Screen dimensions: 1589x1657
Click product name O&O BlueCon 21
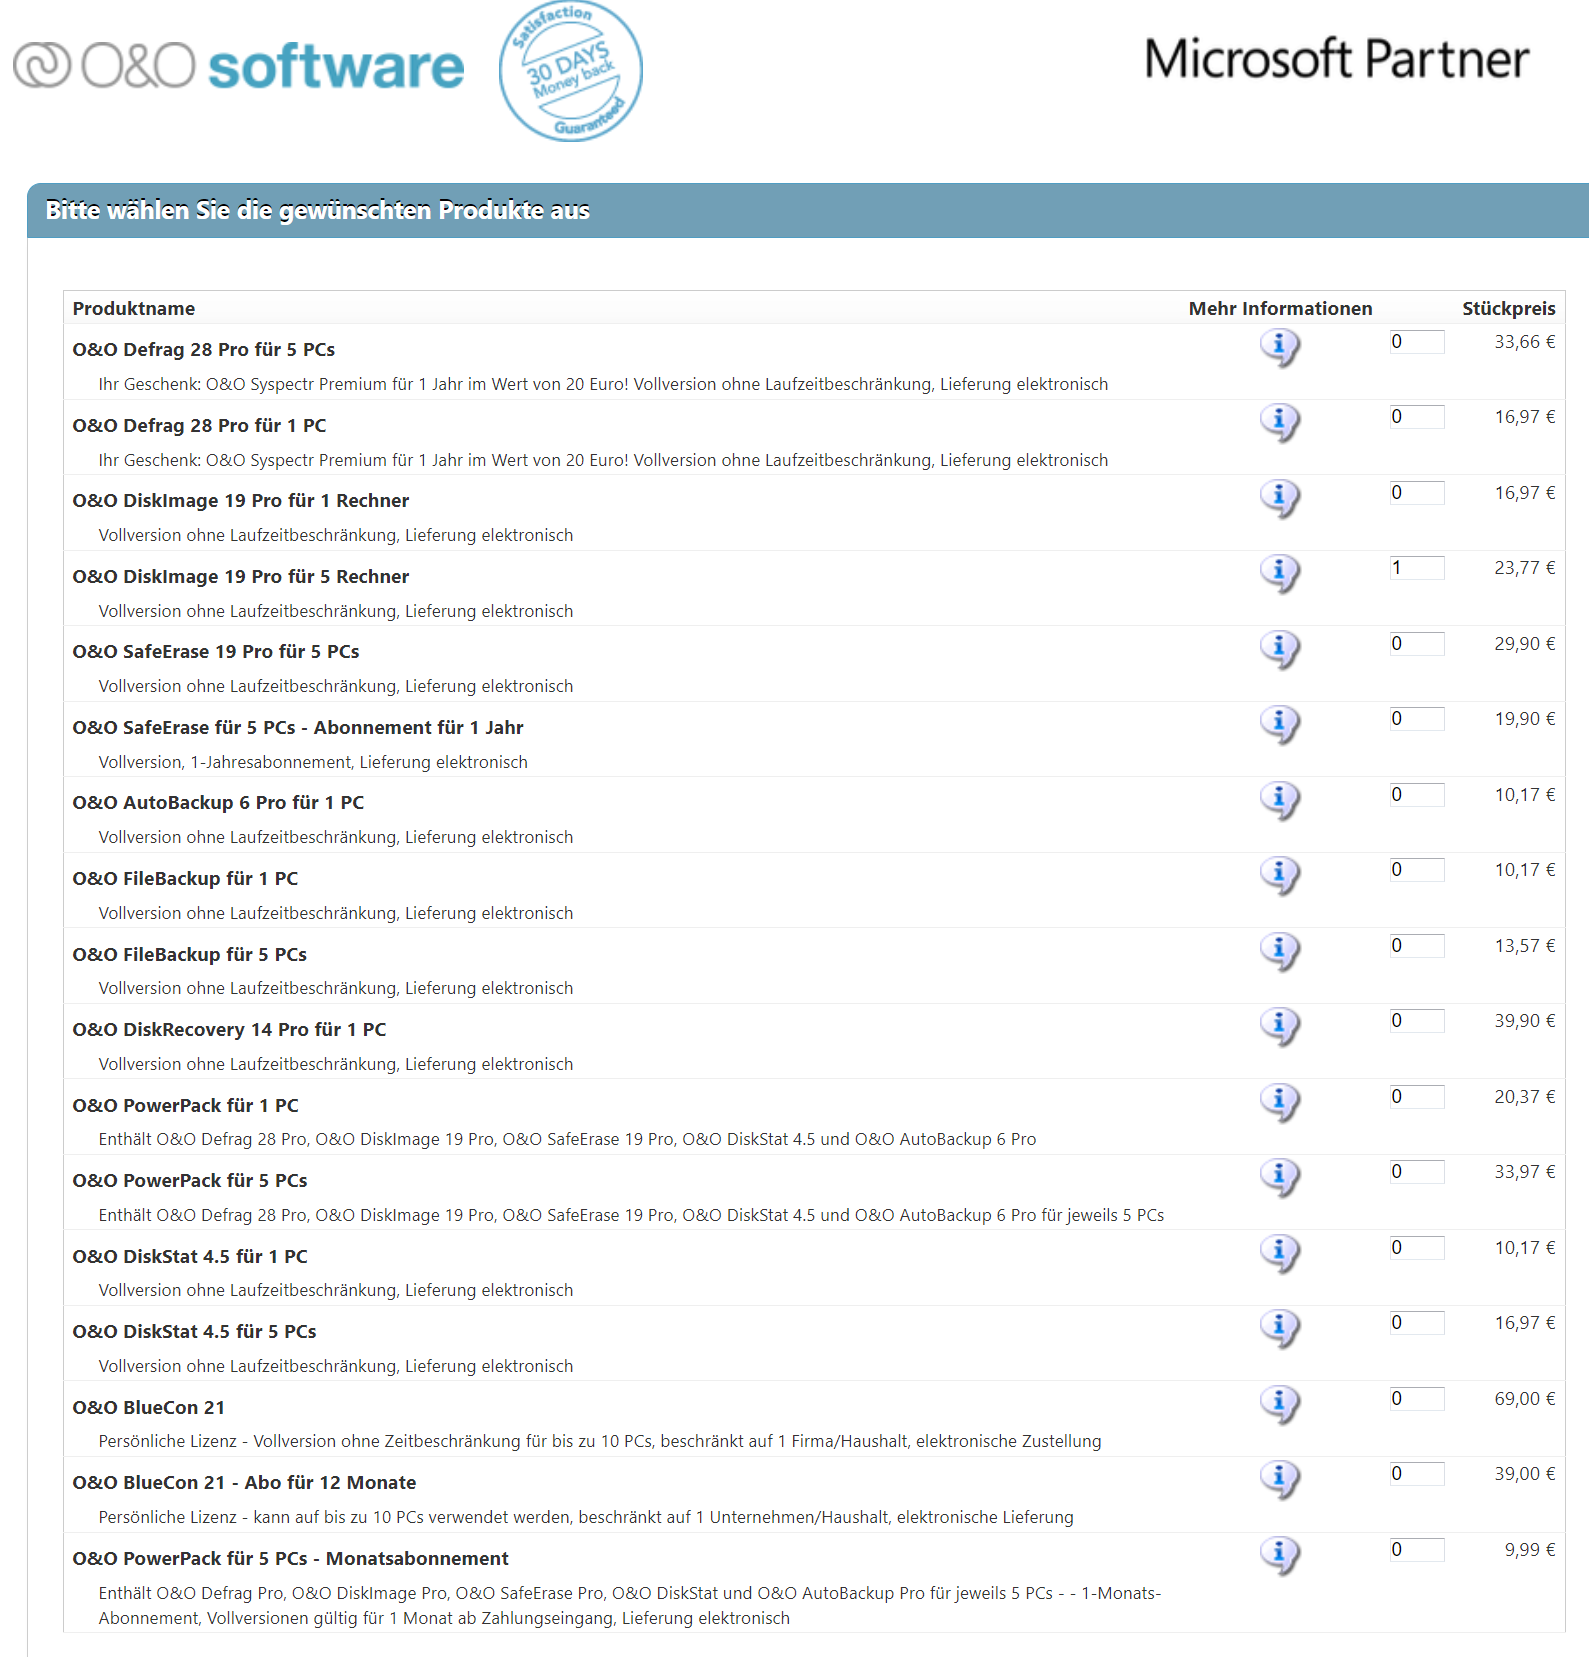pos(149,1408)
